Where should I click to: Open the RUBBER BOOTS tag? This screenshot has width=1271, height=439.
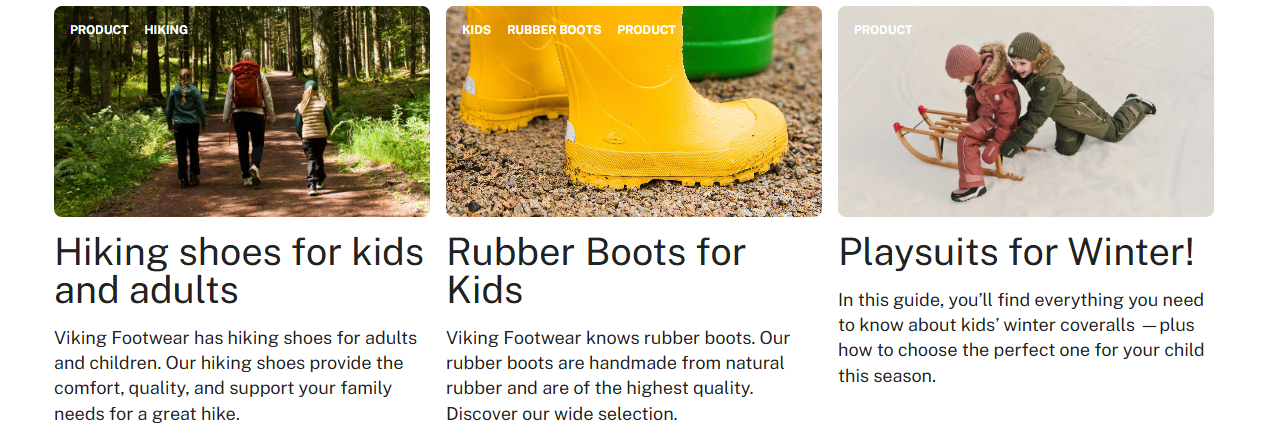pos(554,30)
